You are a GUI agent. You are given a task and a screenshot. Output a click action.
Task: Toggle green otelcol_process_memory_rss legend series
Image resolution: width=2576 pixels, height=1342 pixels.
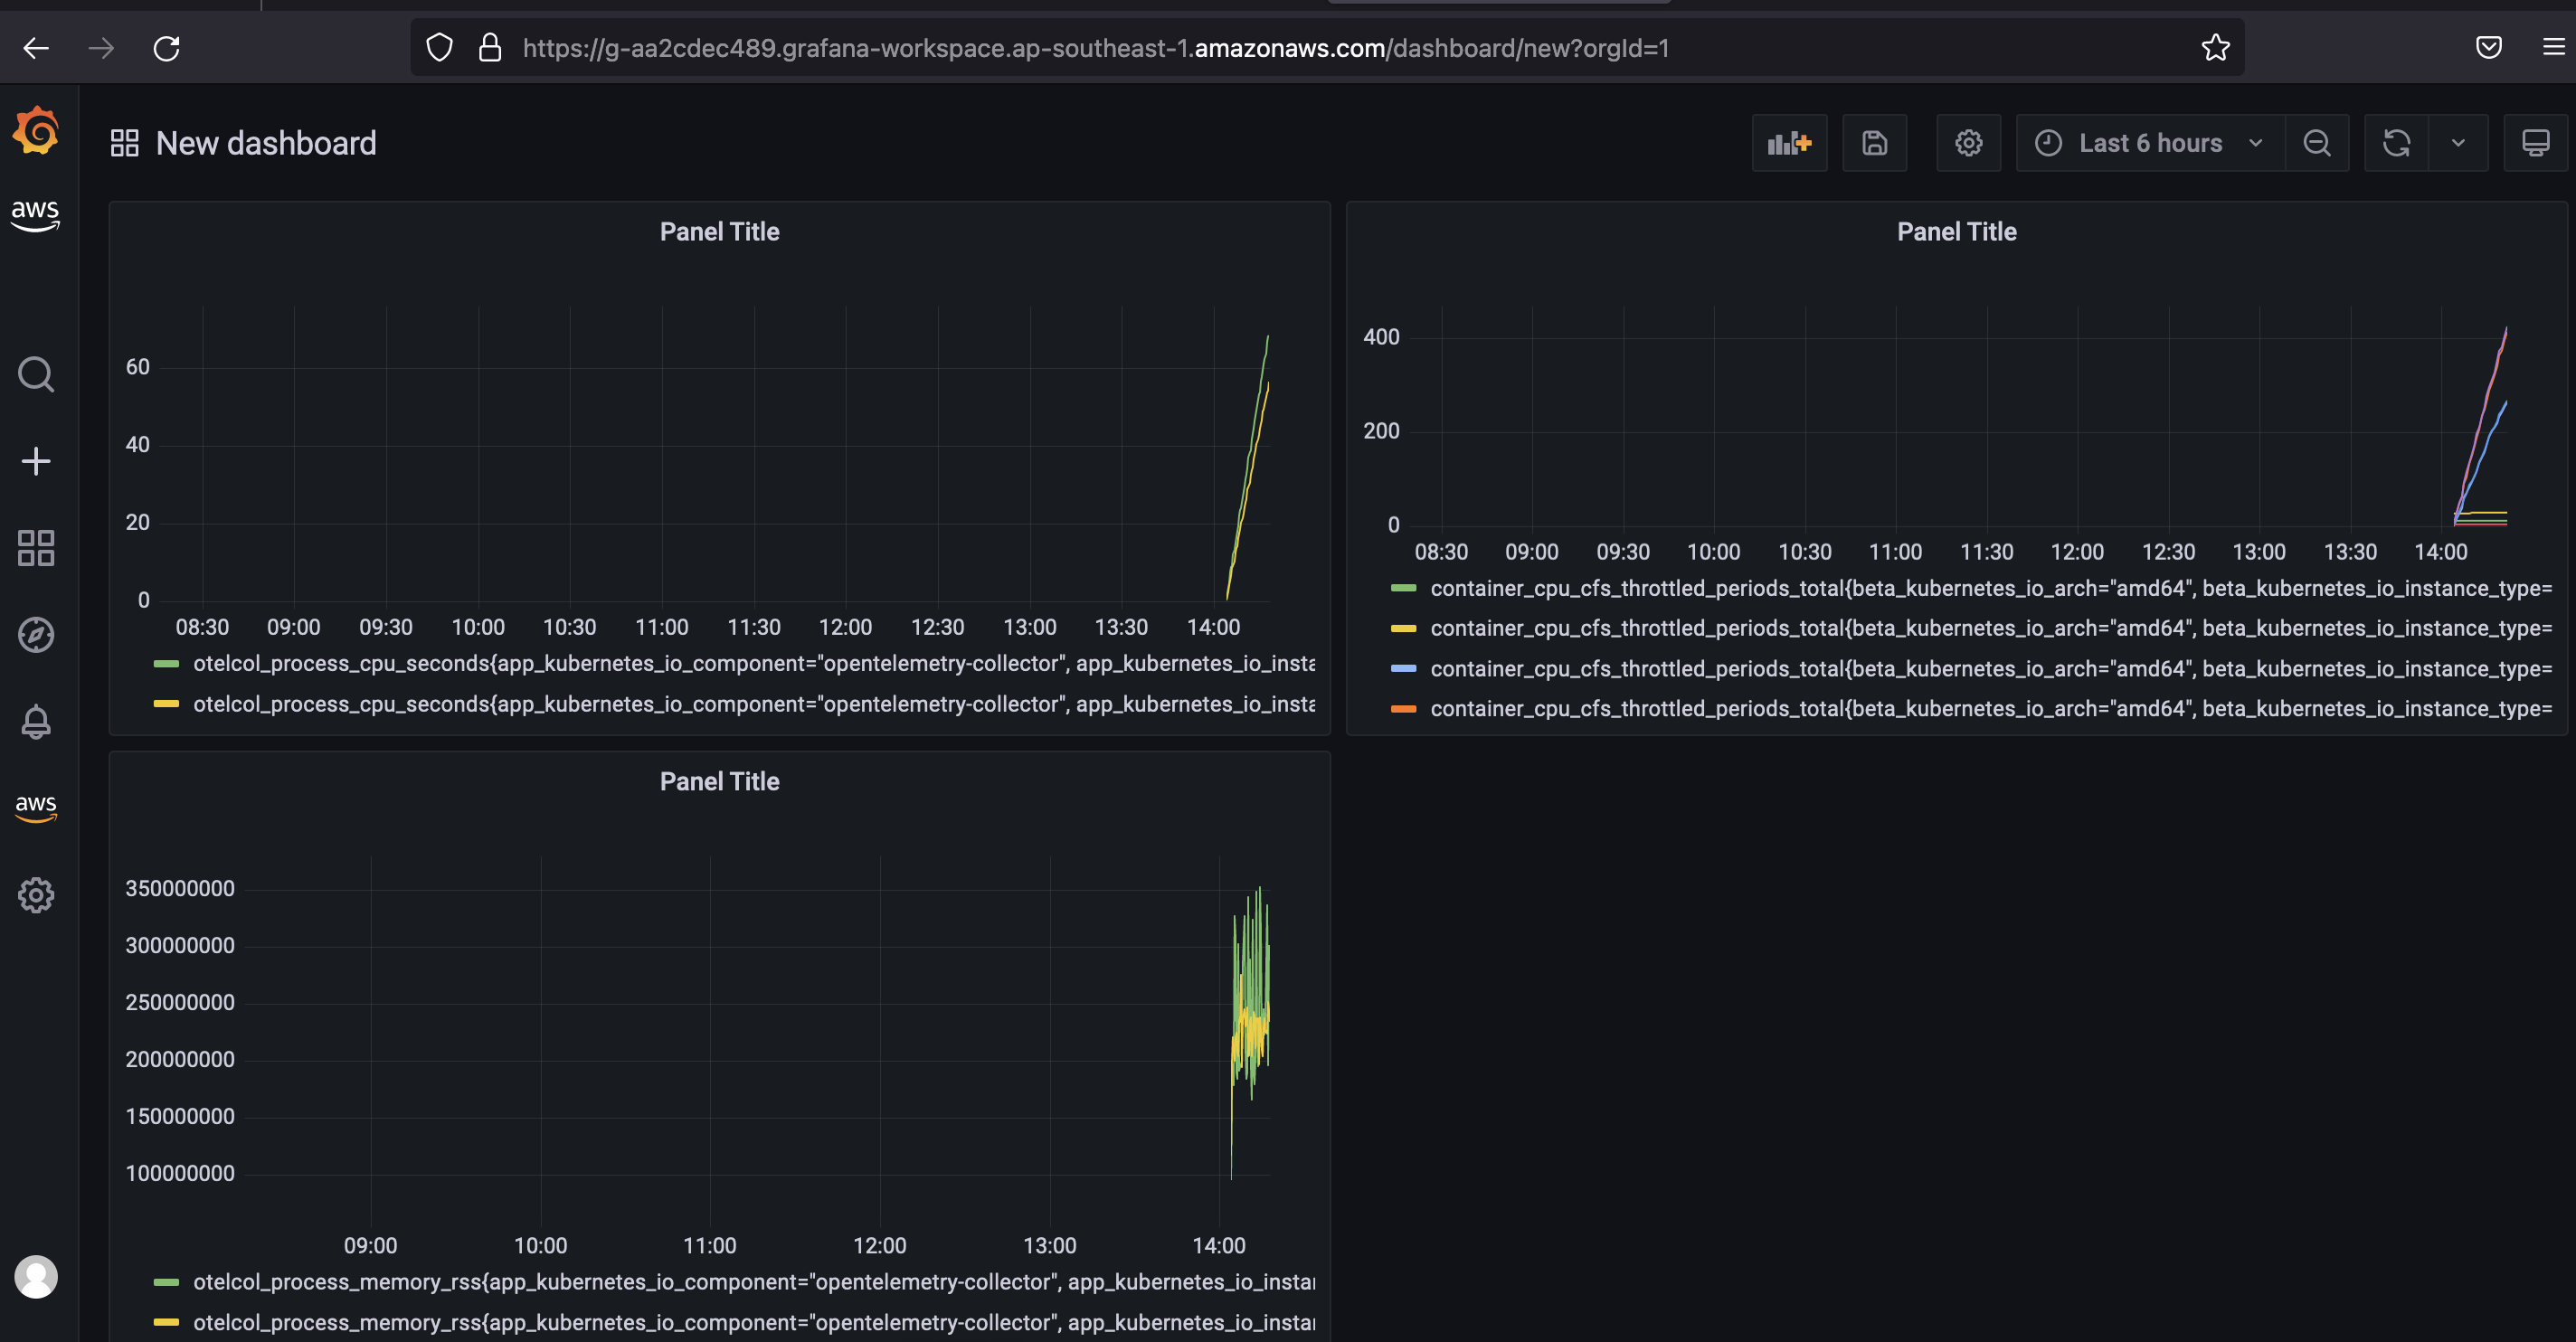point(754,1282)
